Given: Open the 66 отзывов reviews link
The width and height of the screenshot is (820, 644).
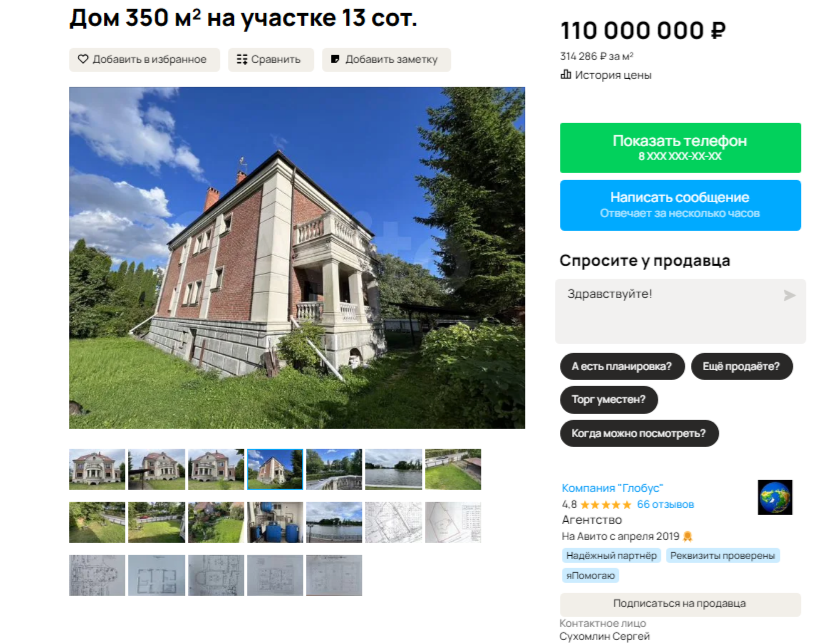Looking at the screenshot, I should pos(665,505).
